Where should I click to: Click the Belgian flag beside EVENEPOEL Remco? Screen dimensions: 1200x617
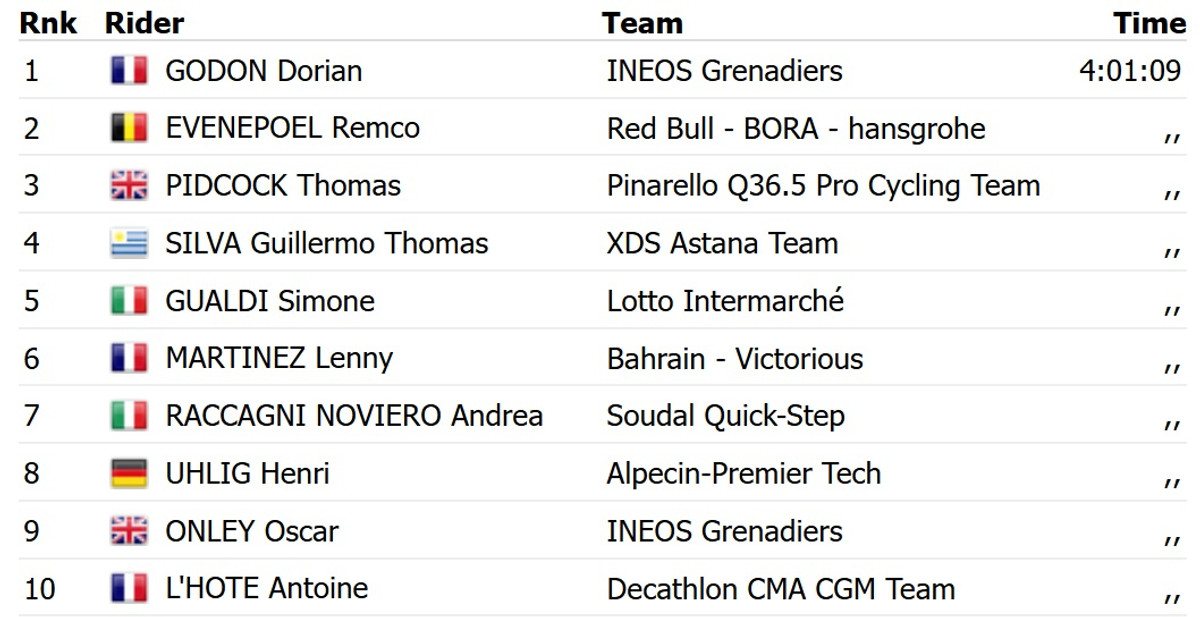pos(129,128)
